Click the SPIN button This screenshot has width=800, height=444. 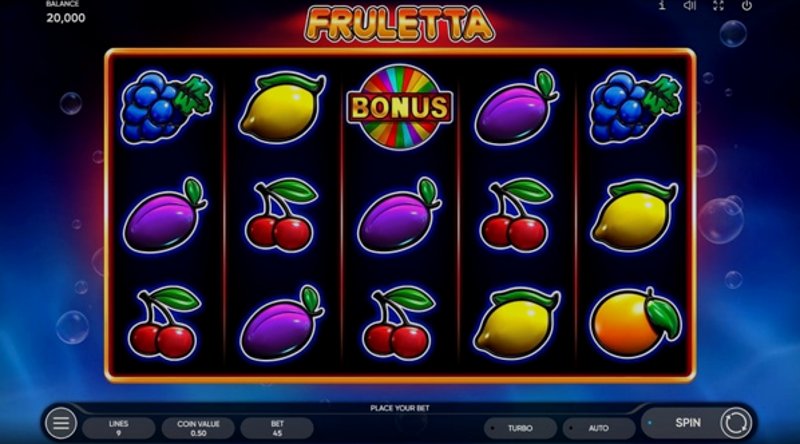[x=688, y=423]
